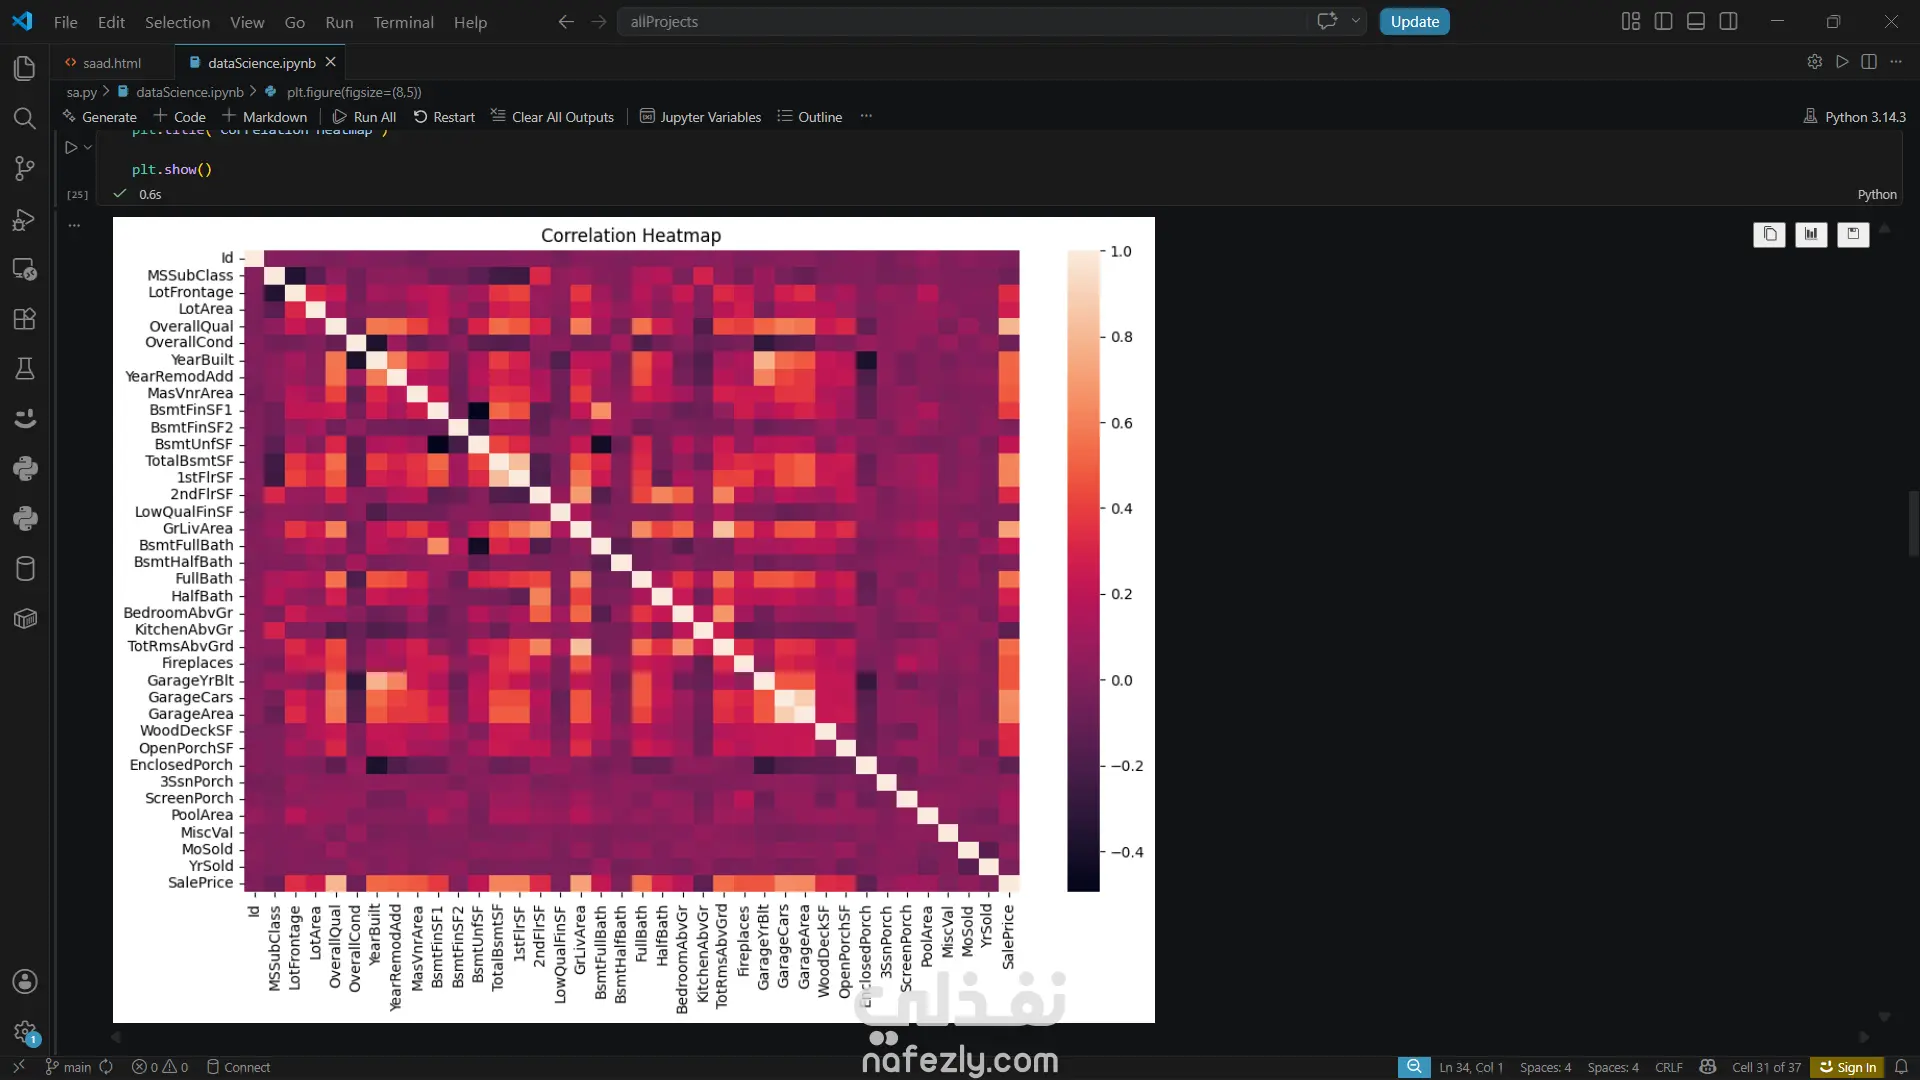Toggle the primary side bar

click(x=1664, y=21)
